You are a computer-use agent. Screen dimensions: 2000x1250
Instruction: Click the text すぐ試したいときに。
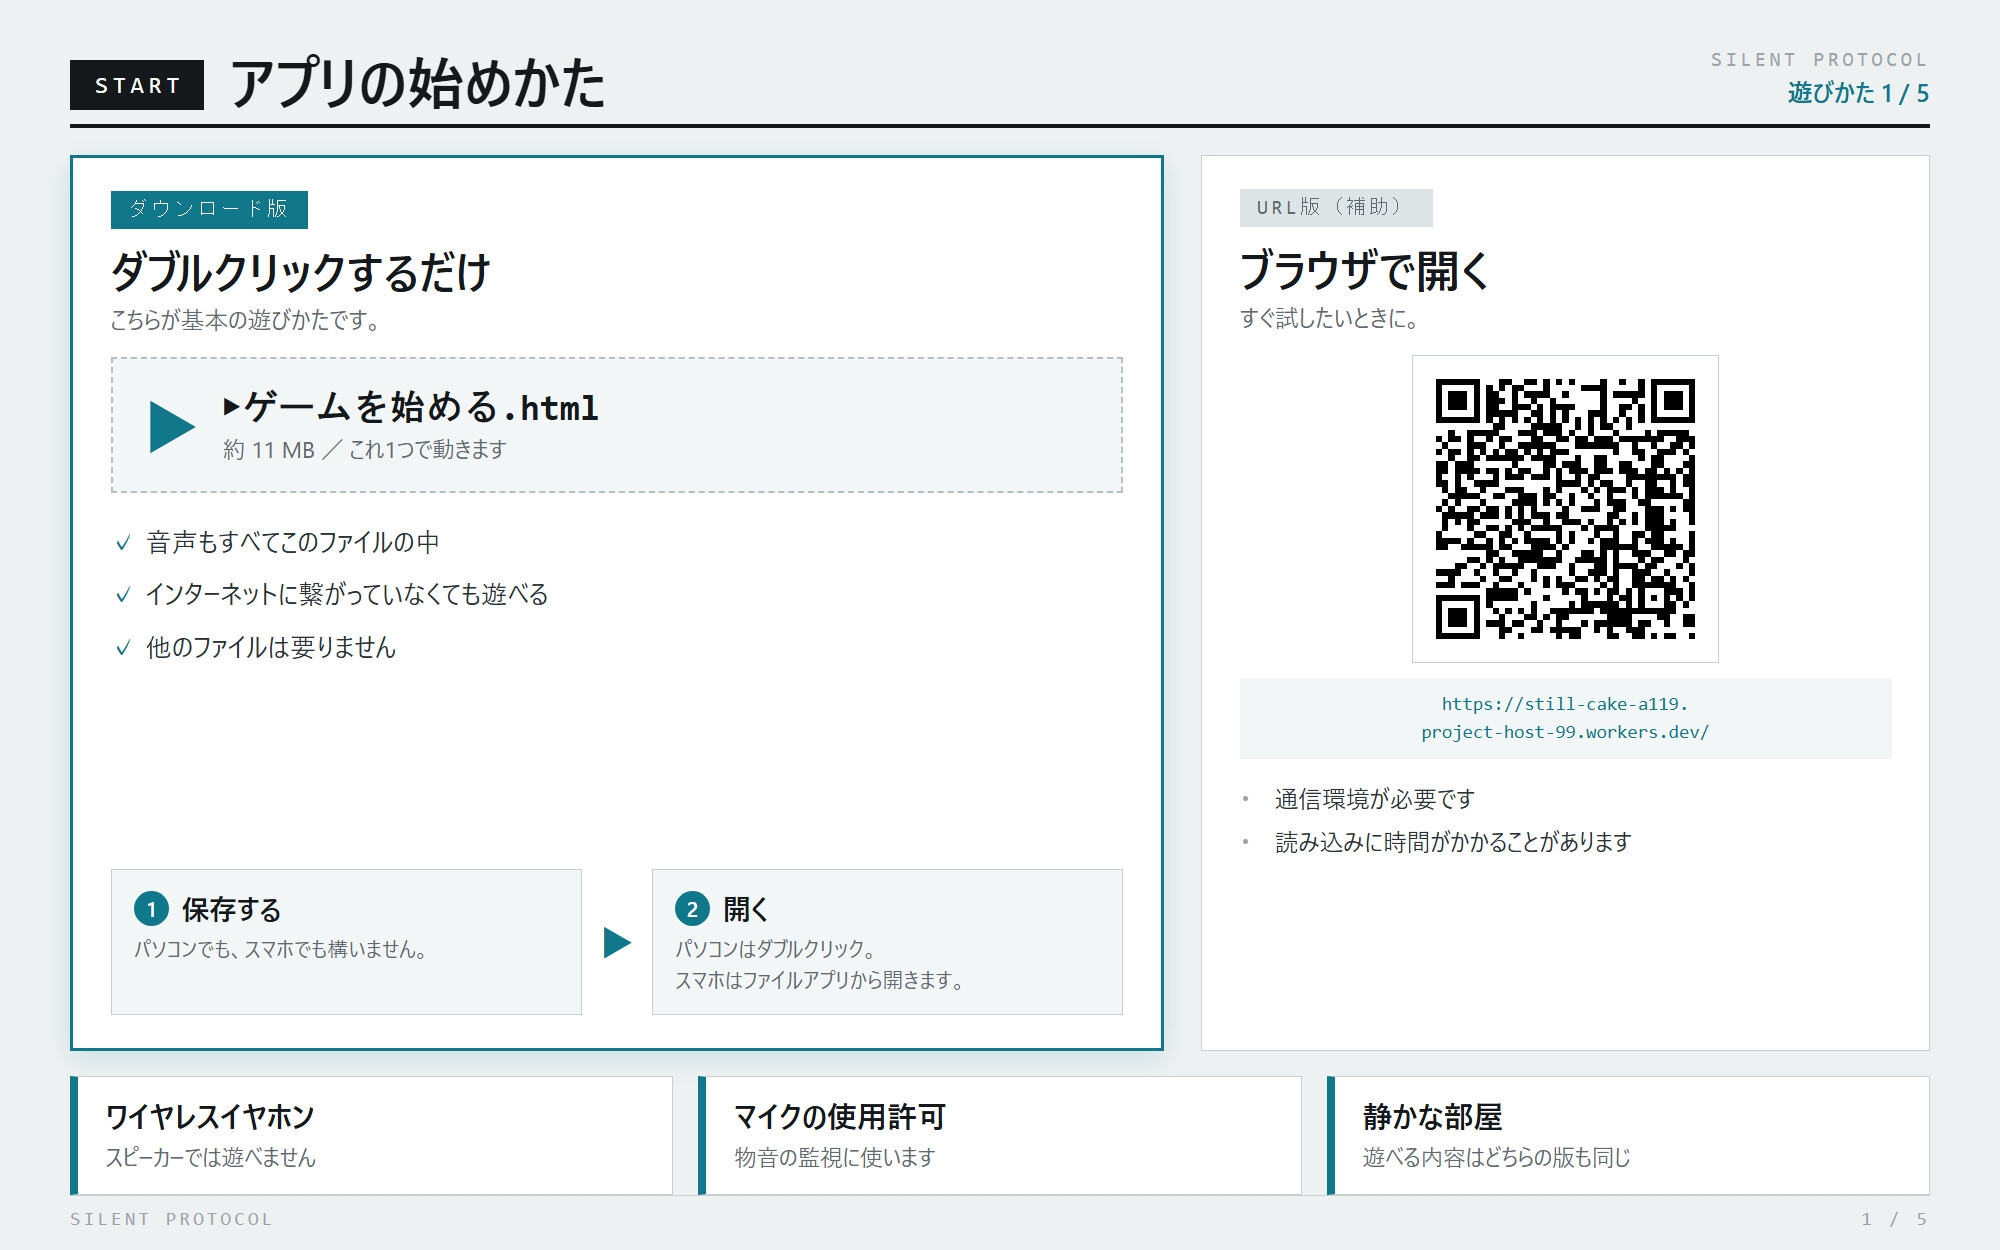1329,318
